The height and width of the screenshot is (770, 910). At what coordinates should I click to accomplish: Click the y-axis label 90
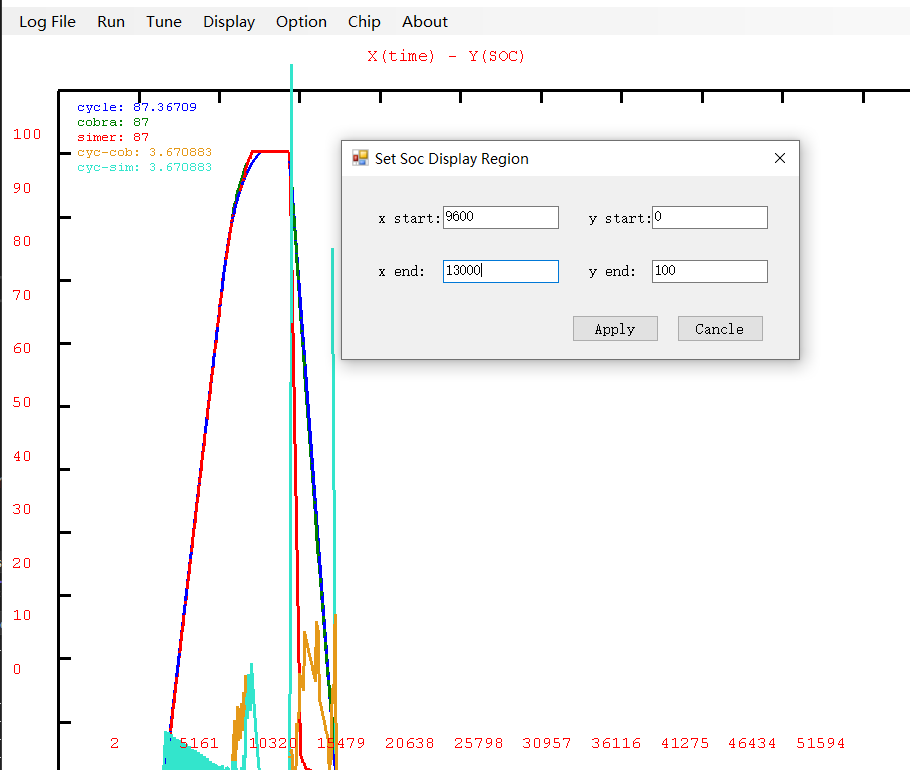pos(22,188)
